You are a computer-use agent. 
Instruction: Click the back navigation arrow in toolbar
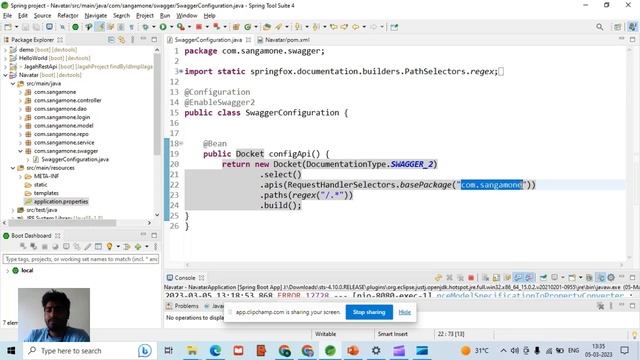[x=356, y=27]
